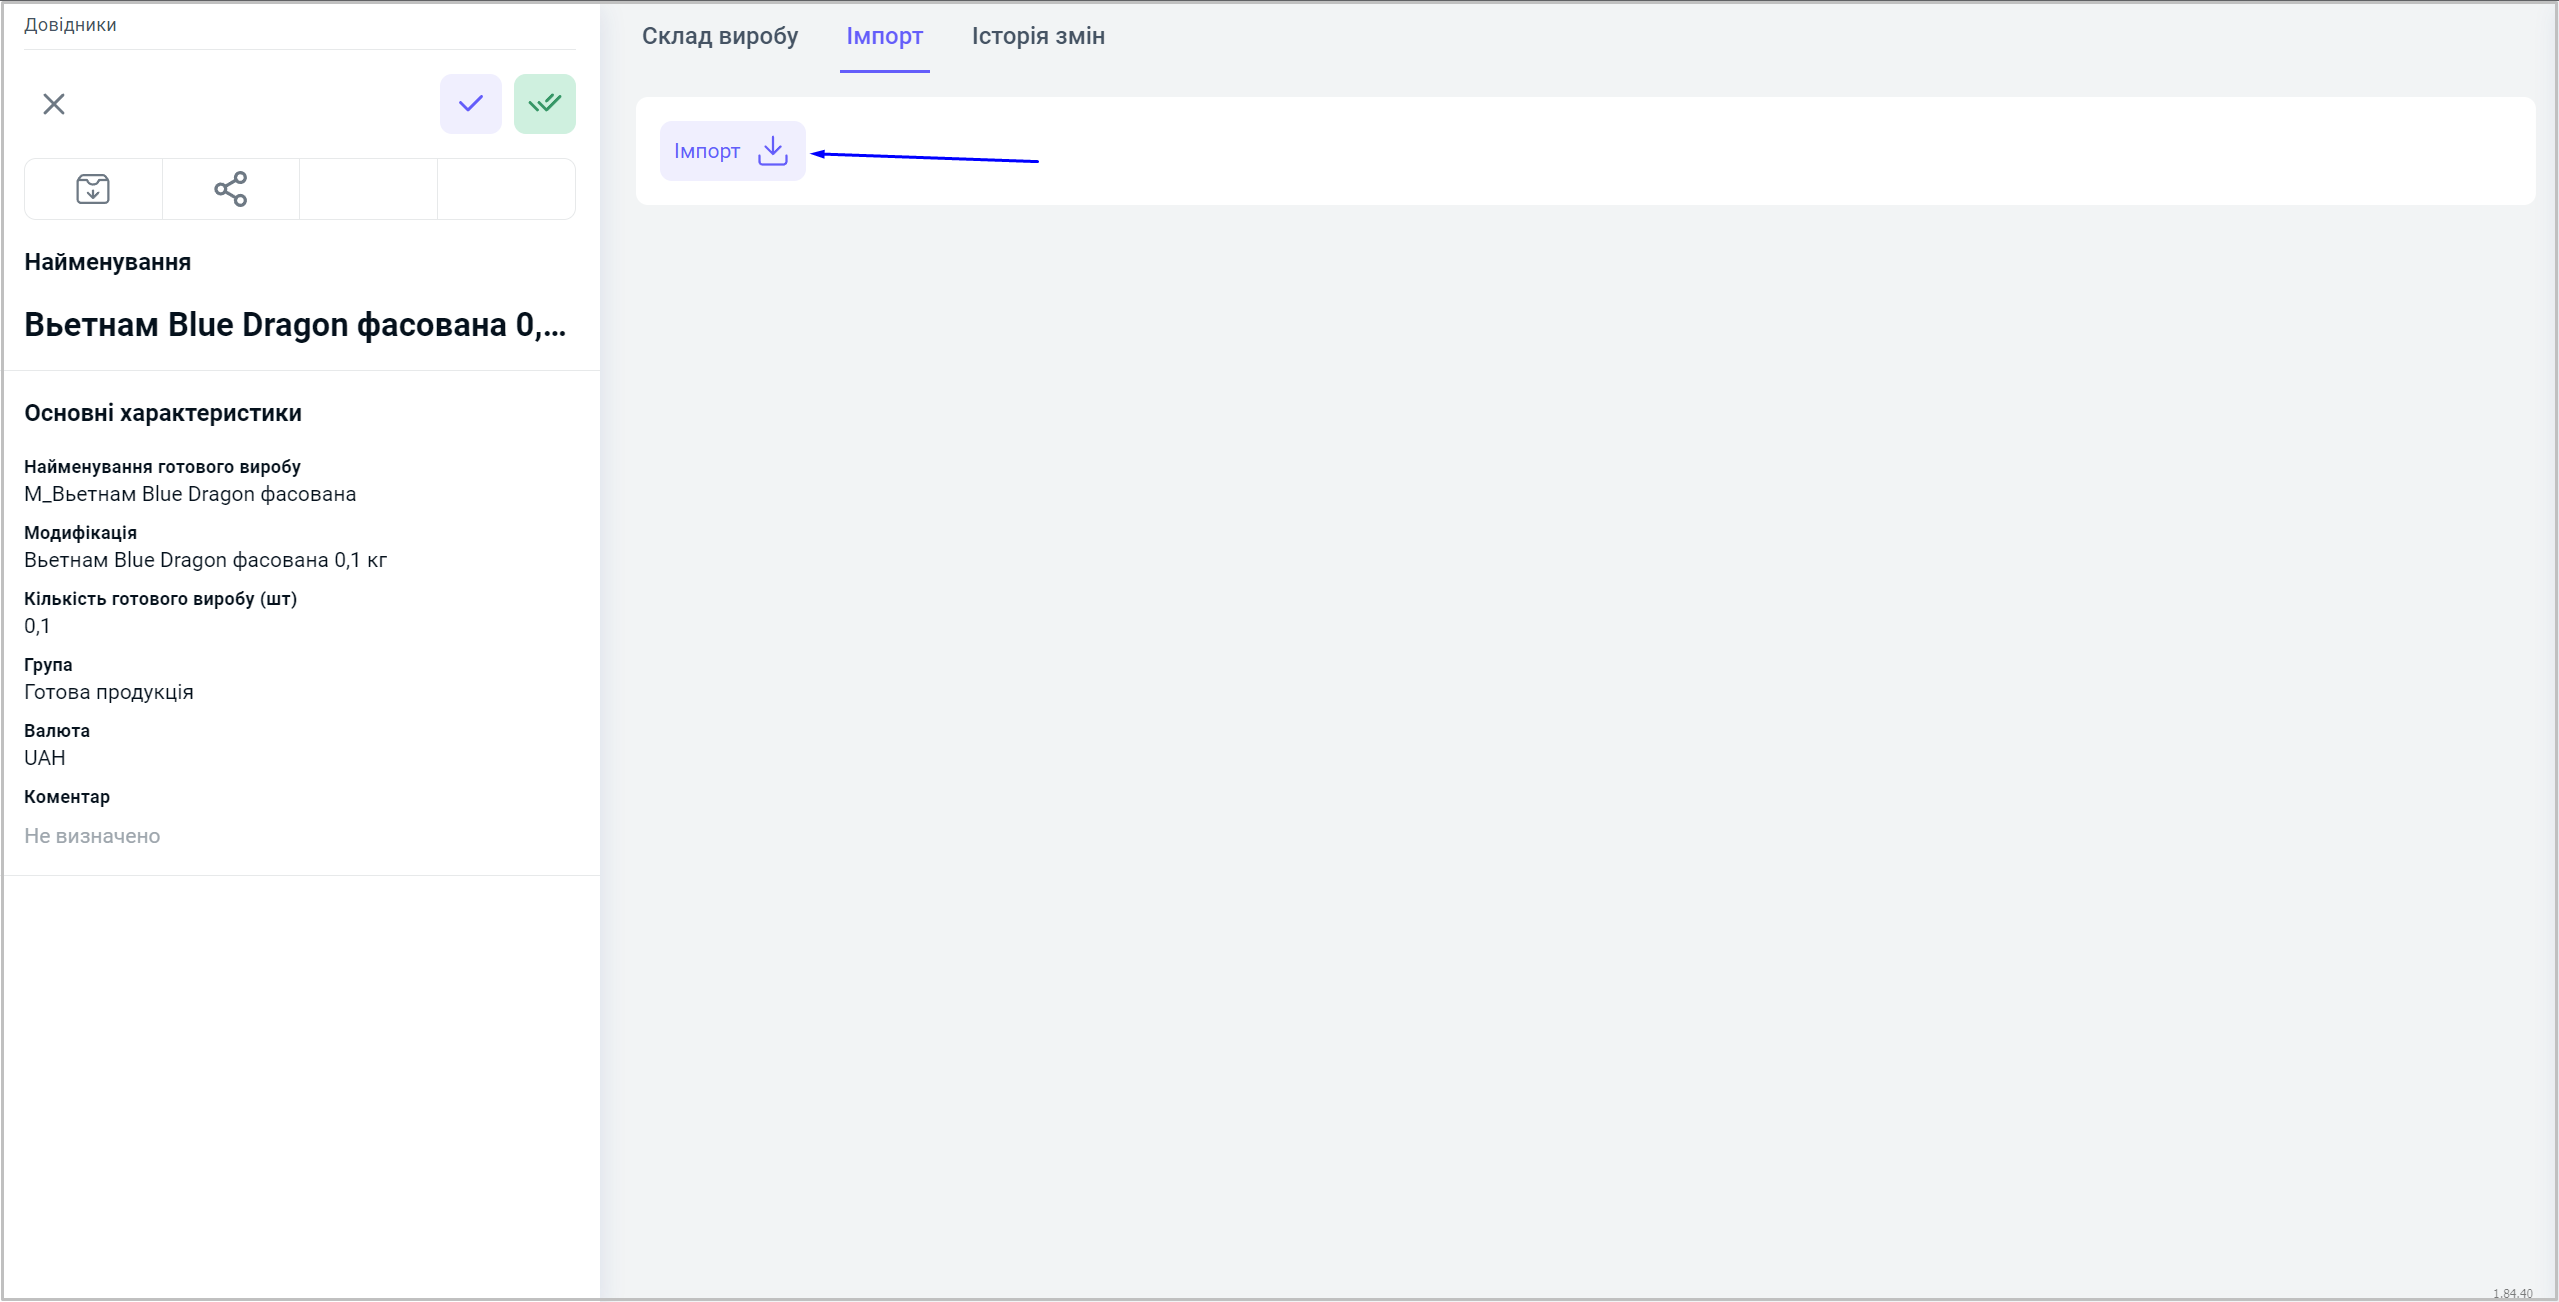Select the Імпорт tab

pos(884,36)
